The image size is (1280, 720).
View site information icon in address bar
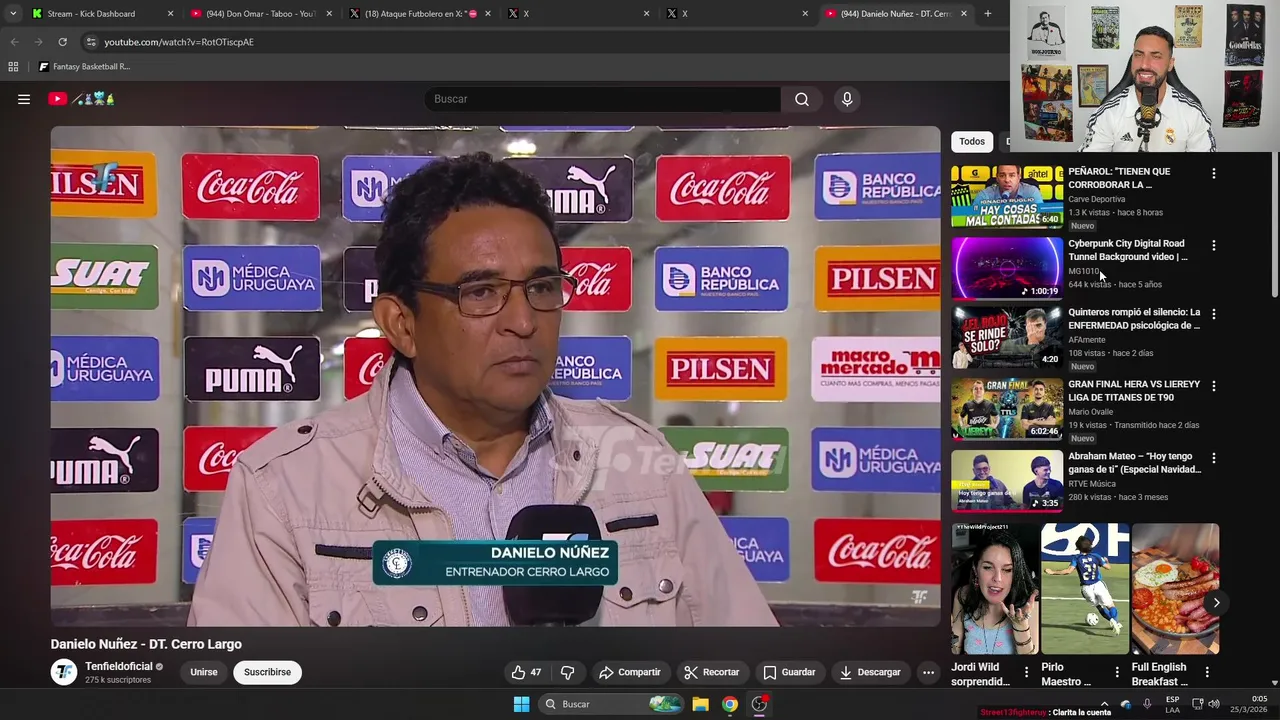pos(91,42)
